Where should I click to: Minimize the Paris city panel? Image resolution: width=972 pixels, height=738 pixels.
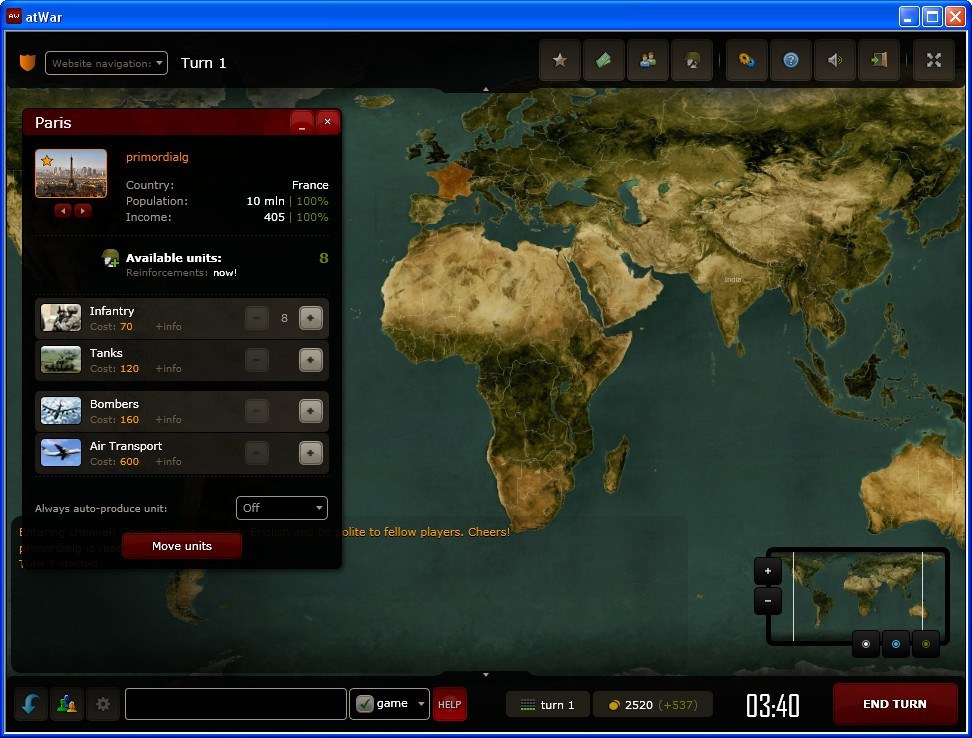pyautogui.click(x=302, y=122)
